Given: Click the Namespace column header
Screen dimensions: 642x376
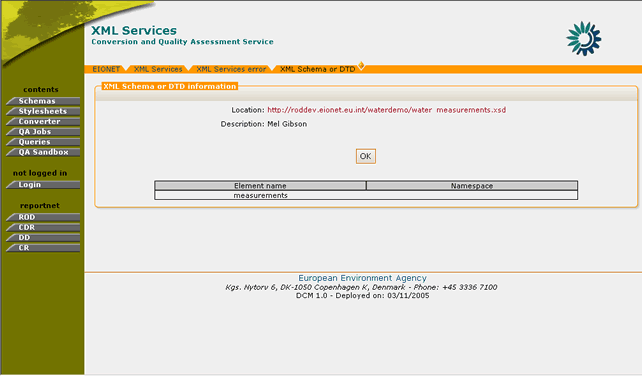Looking at the screenshot, I should [x=472, y=186].
